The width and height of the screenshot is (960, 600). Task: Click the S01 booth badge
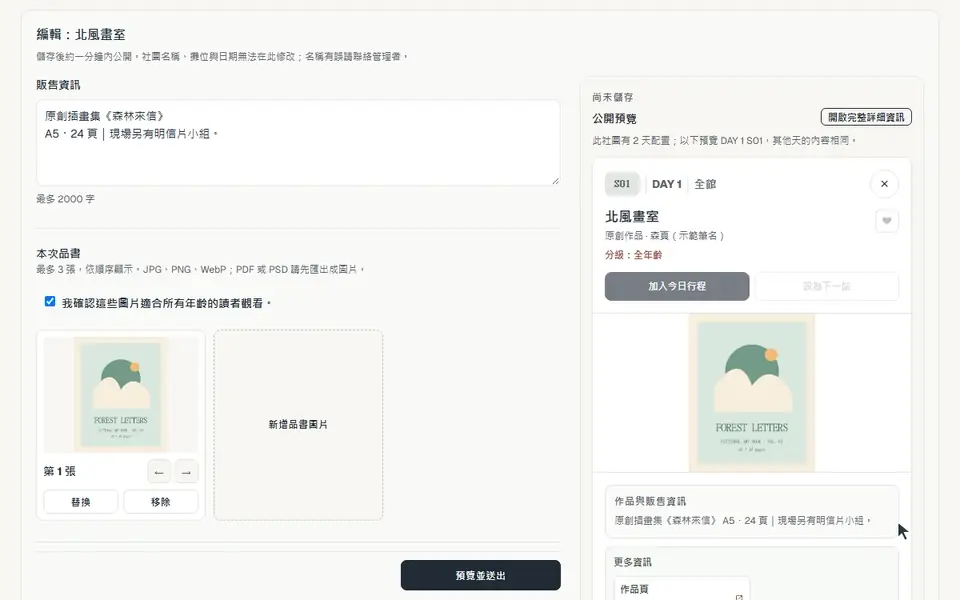tap(622, 184)
